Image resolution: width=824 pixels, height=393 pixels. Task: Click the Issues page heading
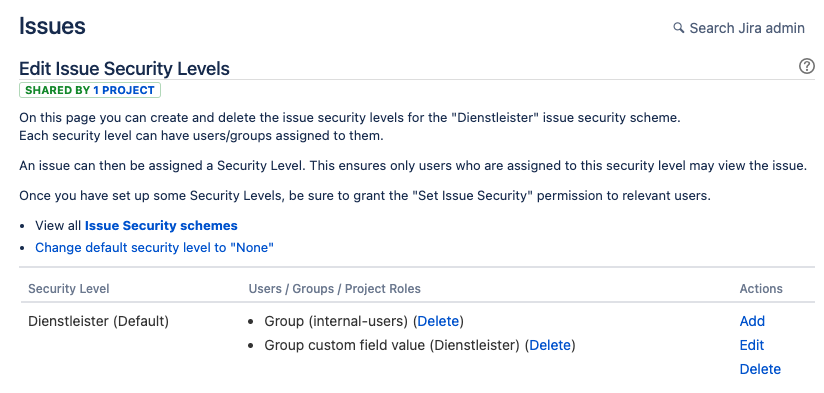52,26
